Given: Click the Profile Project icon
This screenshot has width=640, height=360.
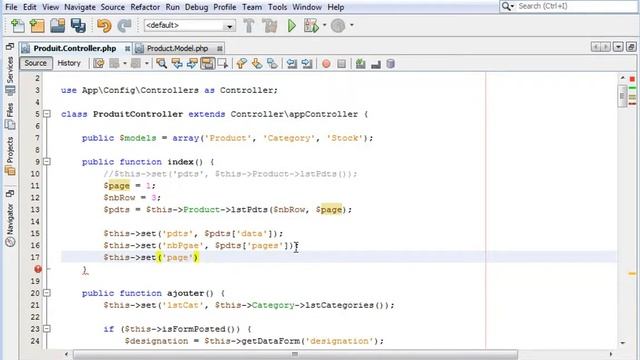Looking at the screenshot, I should click(338, 26).
